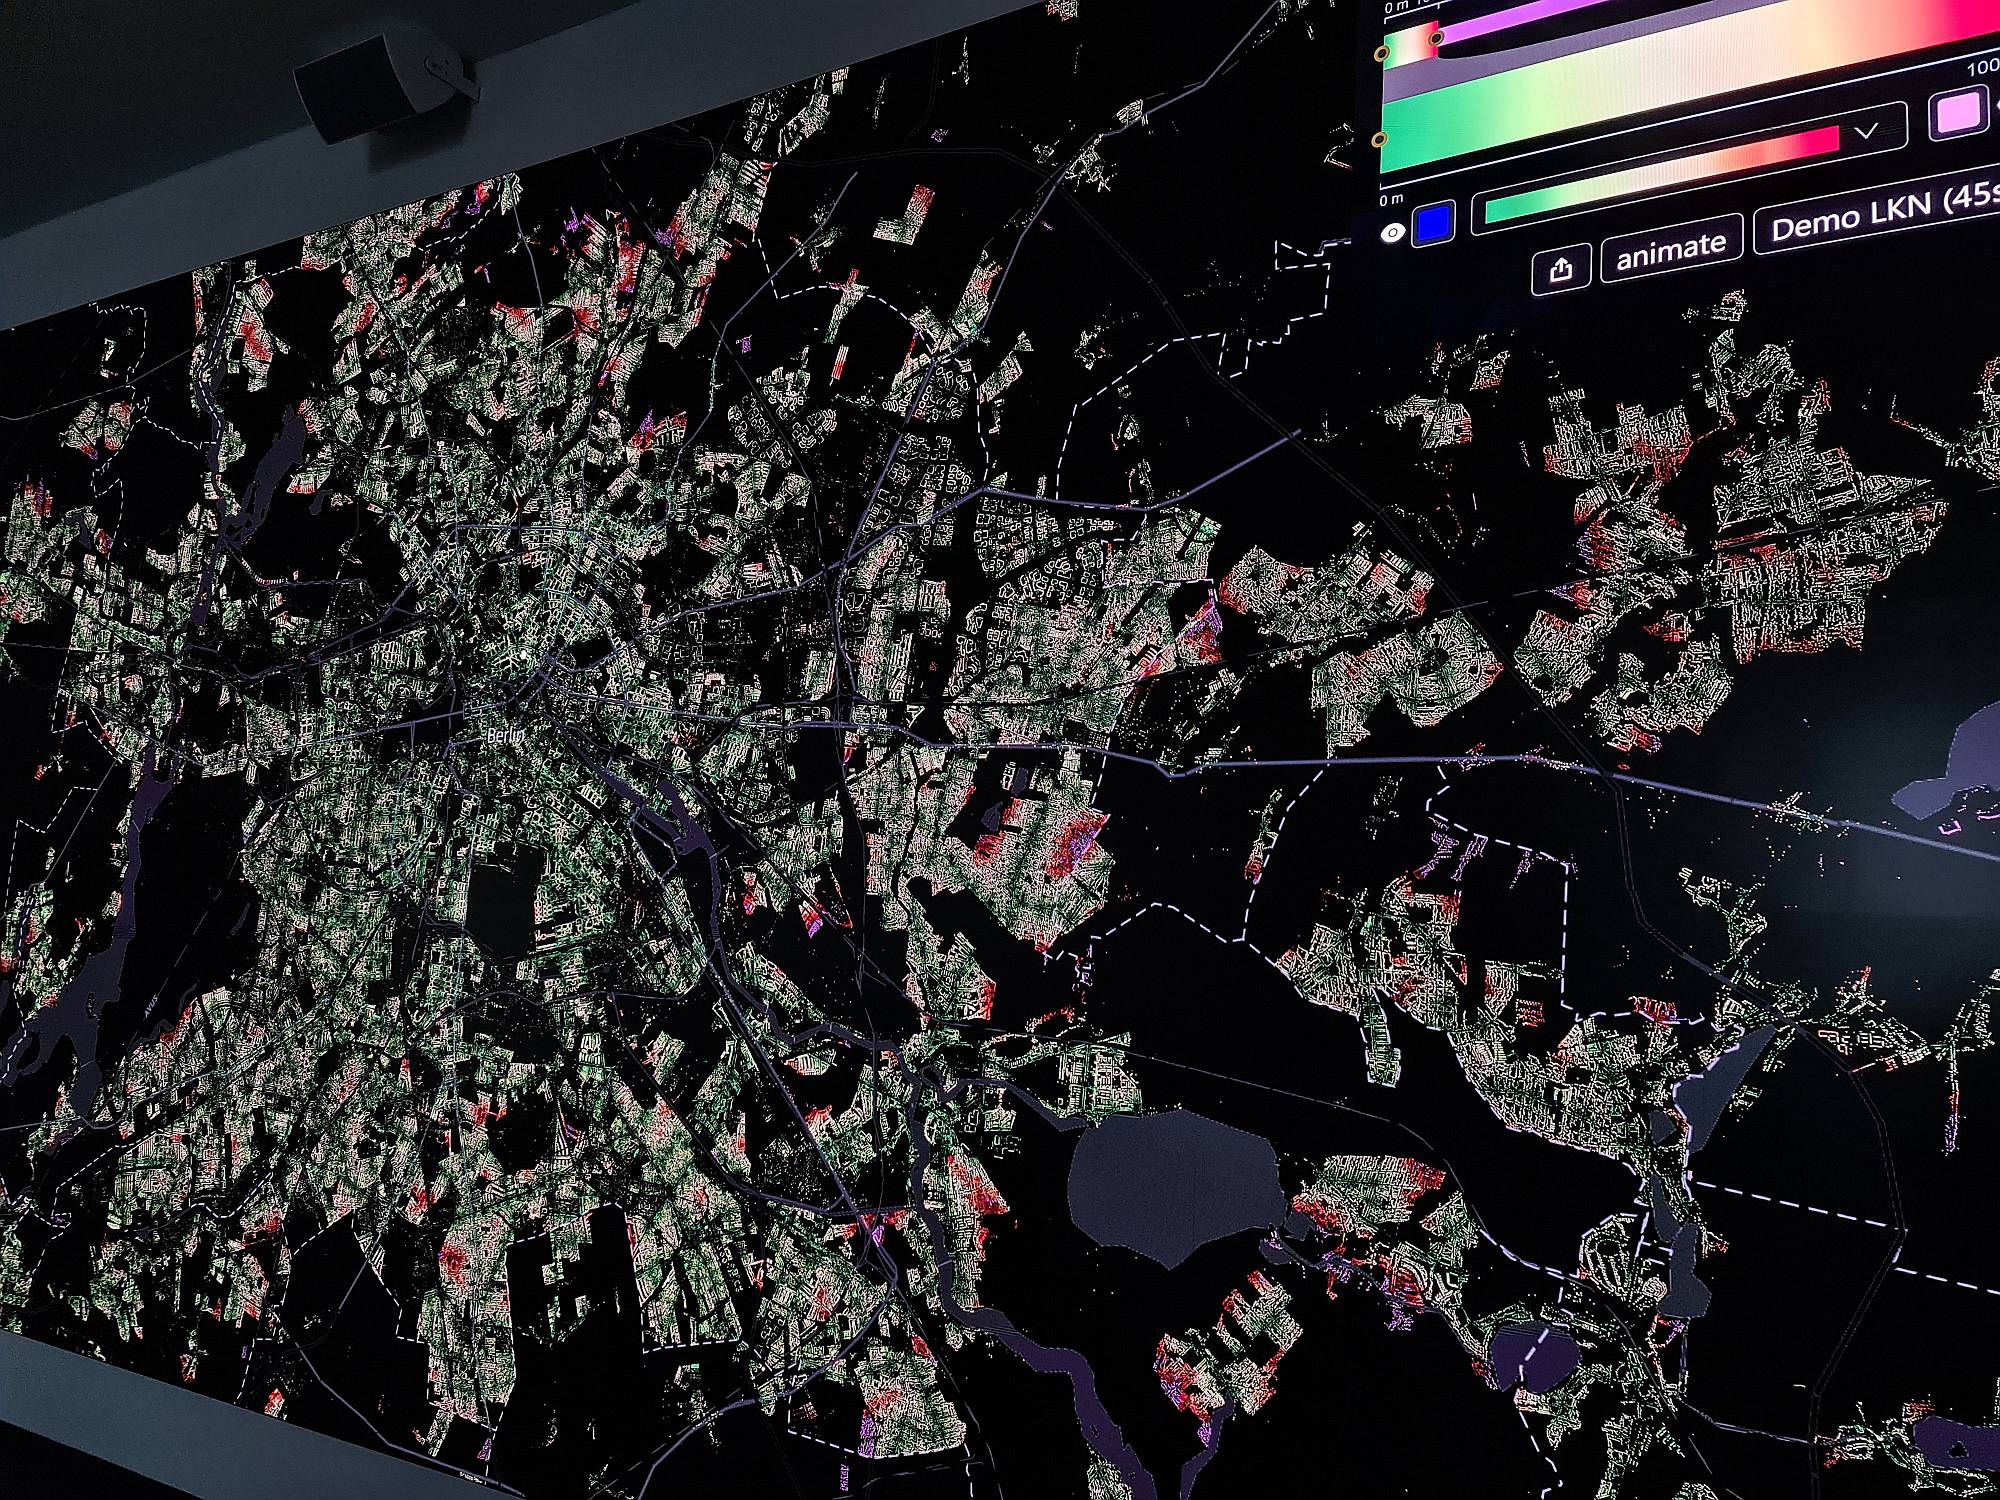Click the Berlin label on the map
Viewport: 2000px width, 1500px height.
click(505, 736)
